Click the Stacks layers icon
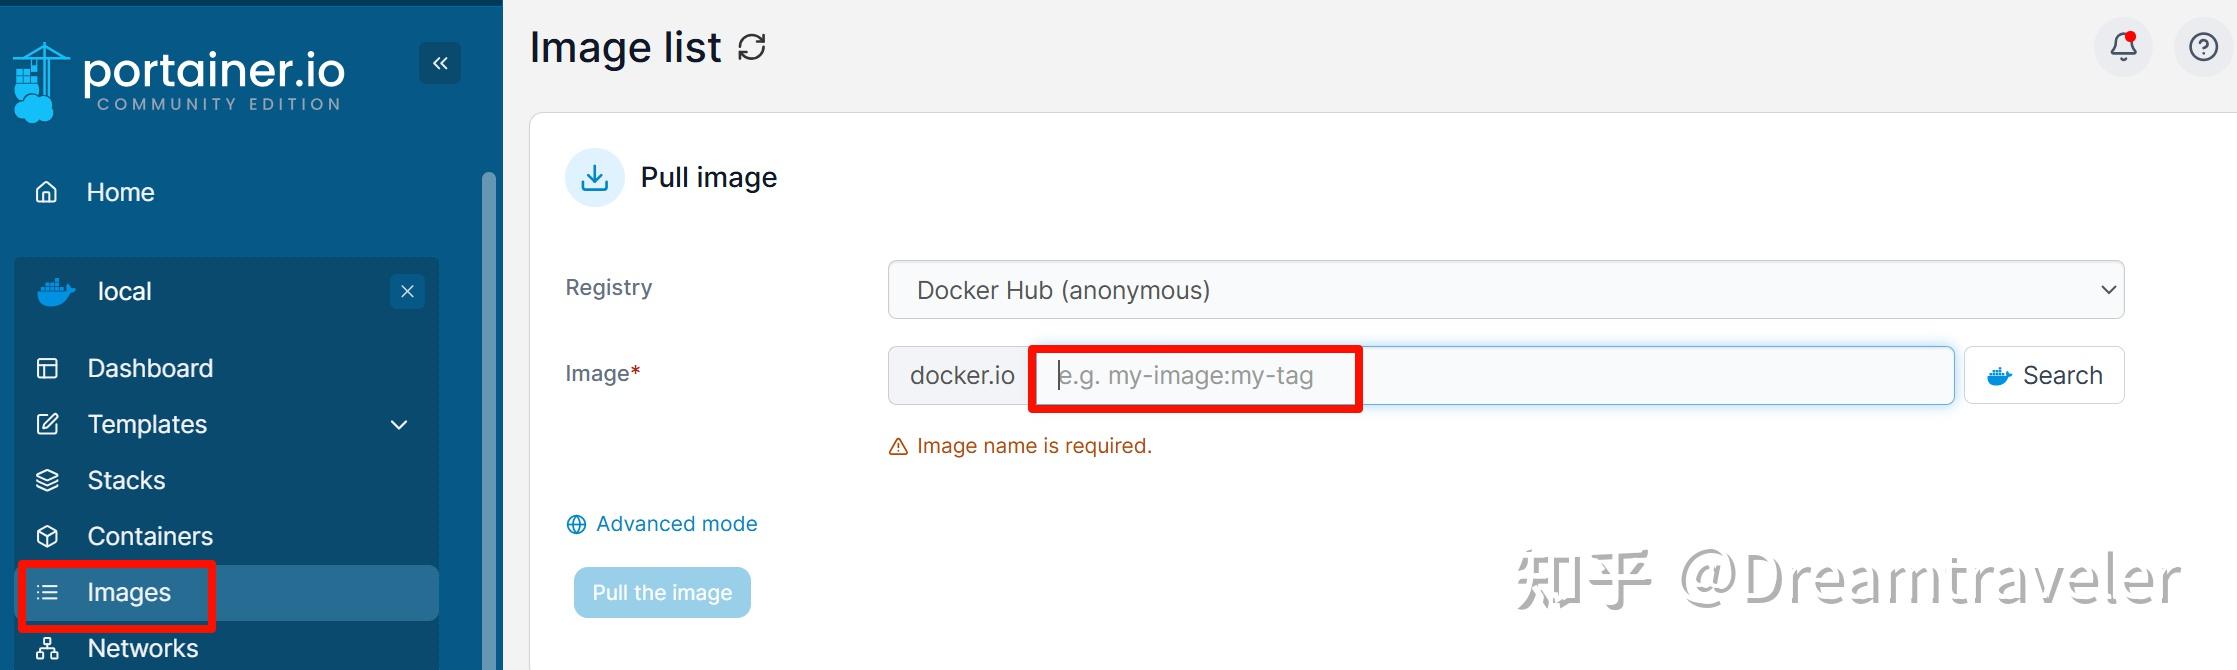2237x670 pixels. click(47, 480)
